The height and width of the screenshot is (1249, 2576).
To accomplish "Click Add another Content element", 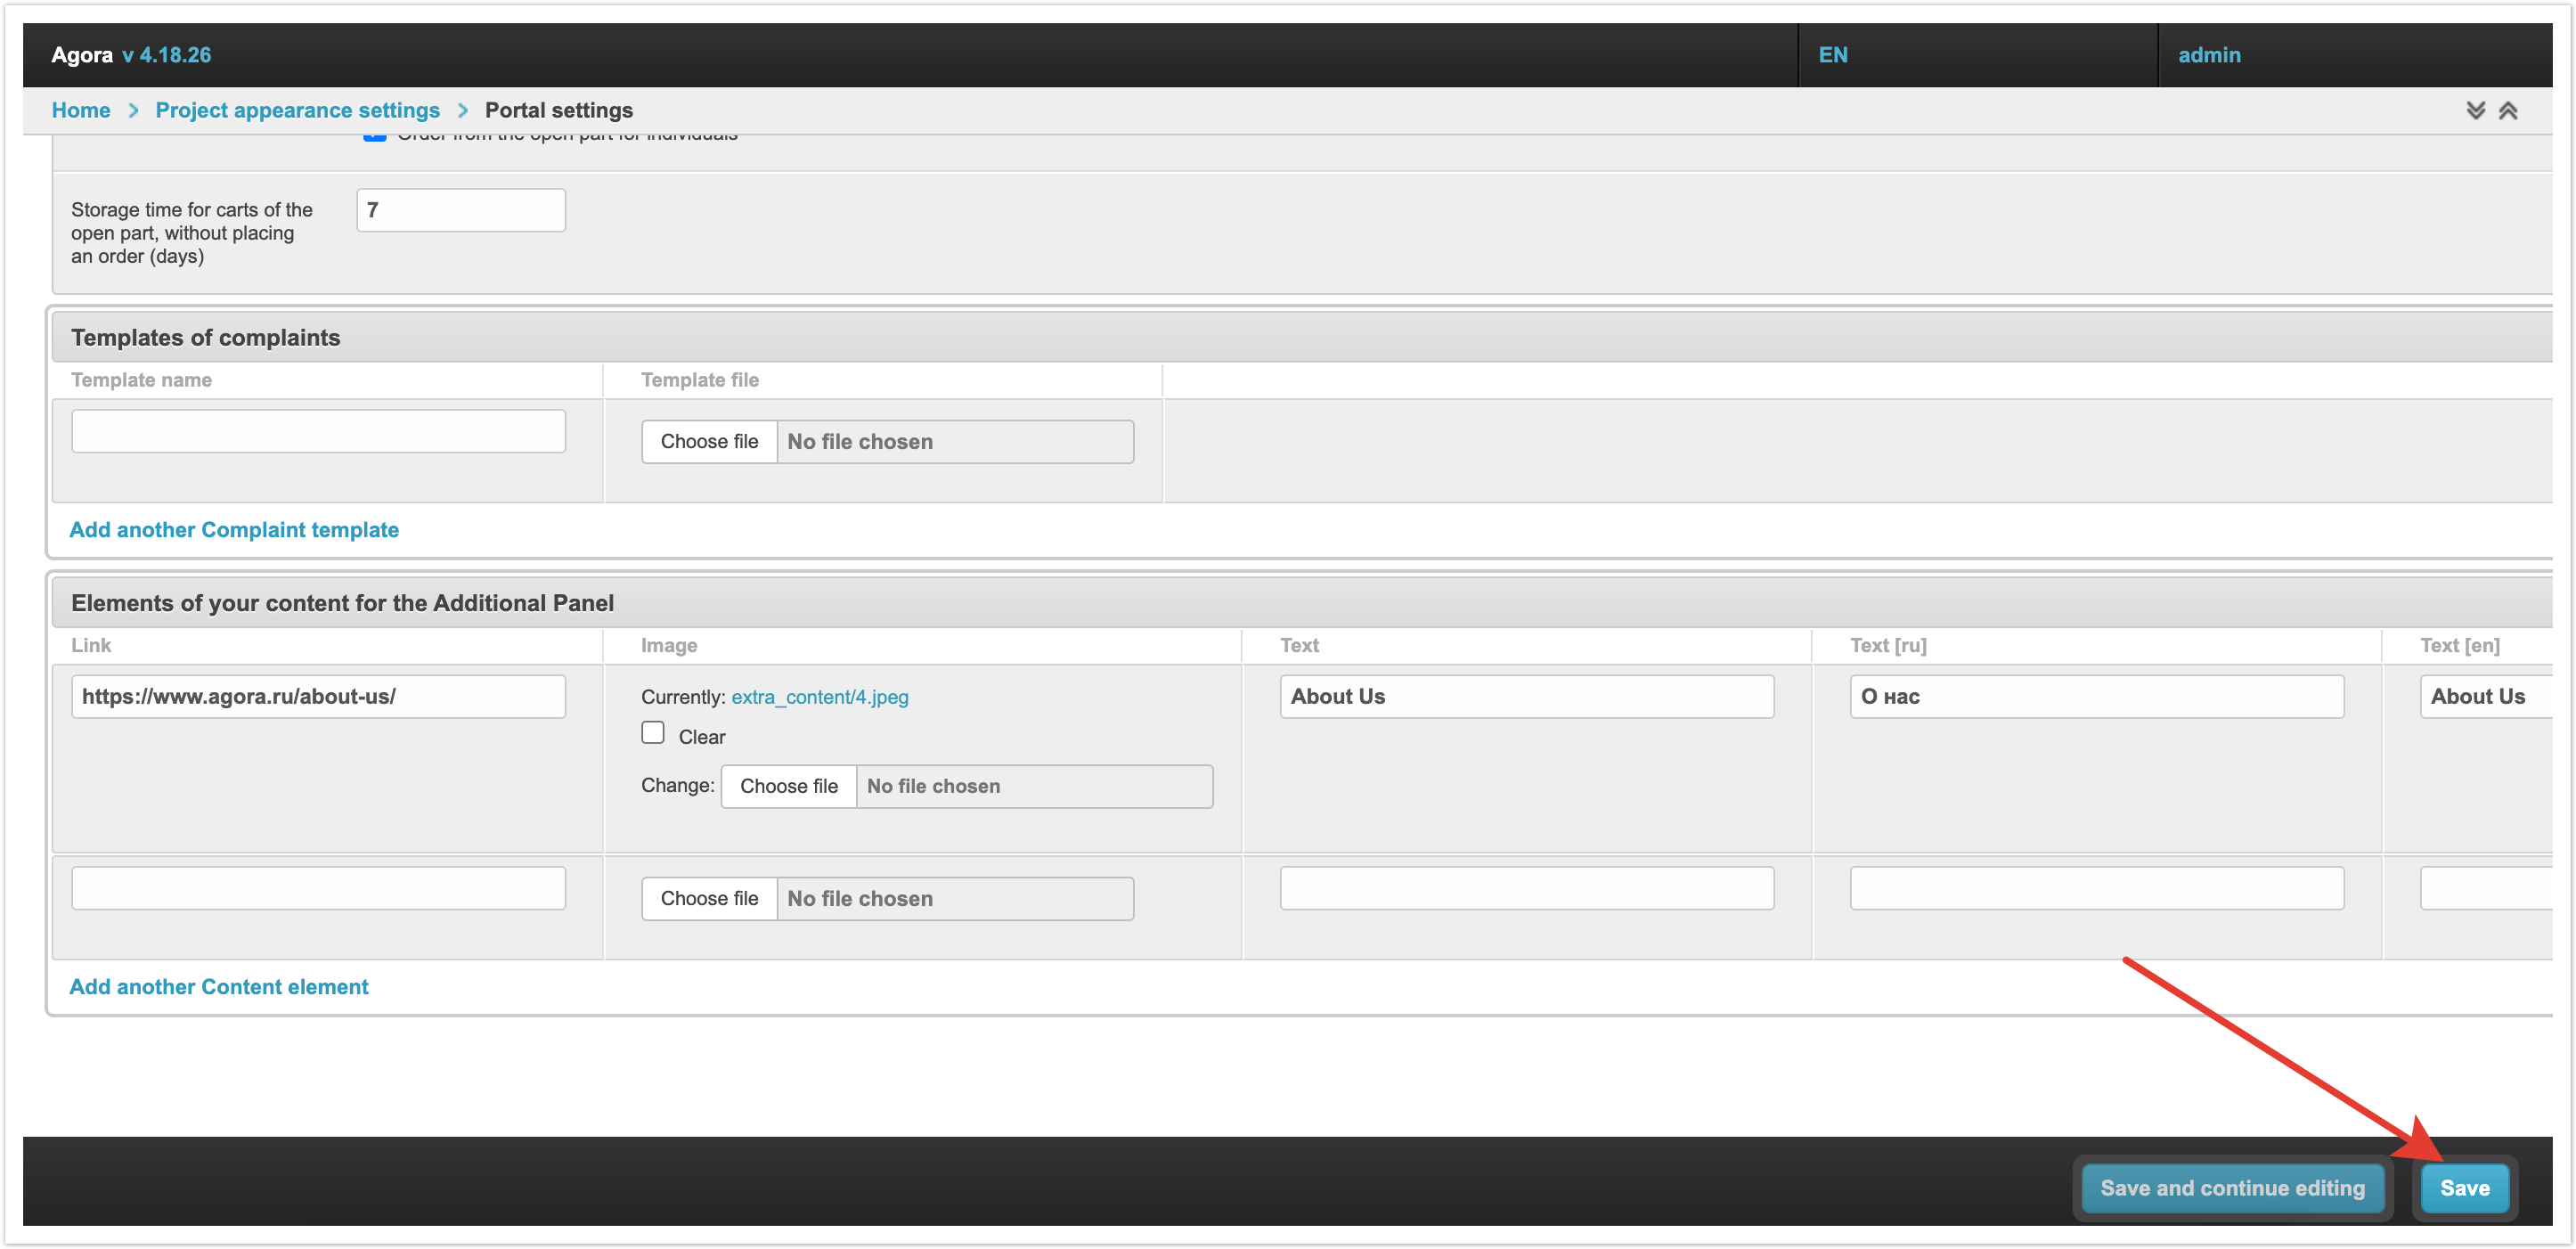I will [x=219, y=986].
